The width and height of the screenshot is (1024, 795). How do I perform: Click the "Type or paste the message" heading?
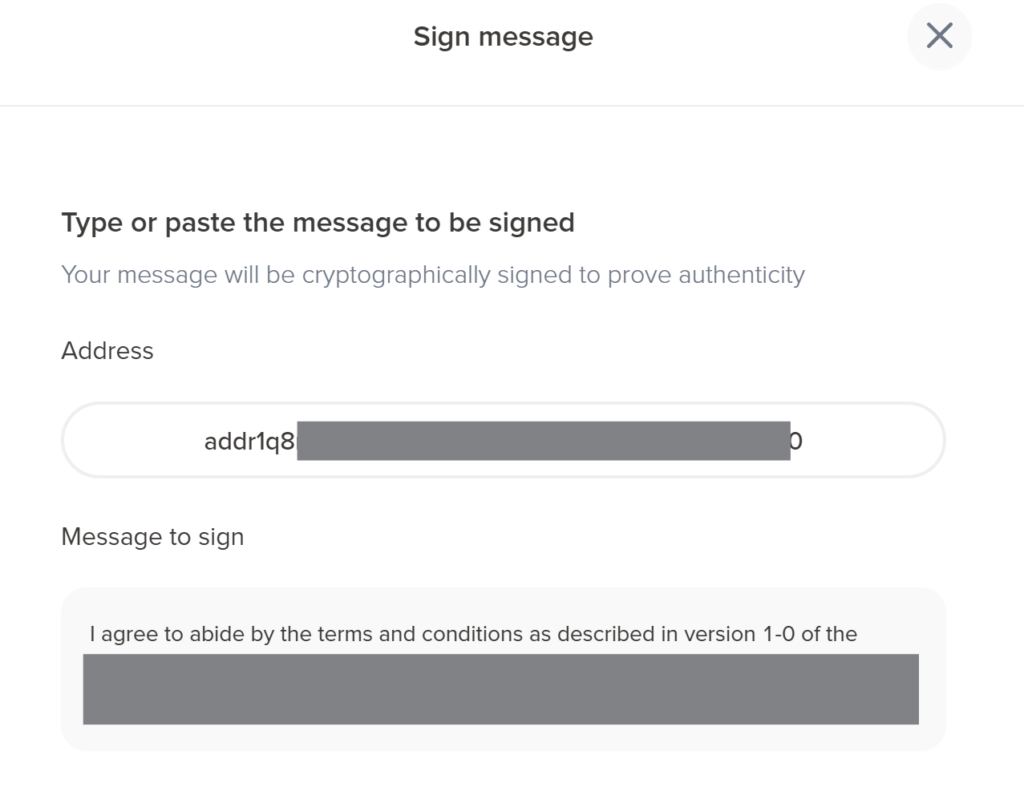point(317,222)
